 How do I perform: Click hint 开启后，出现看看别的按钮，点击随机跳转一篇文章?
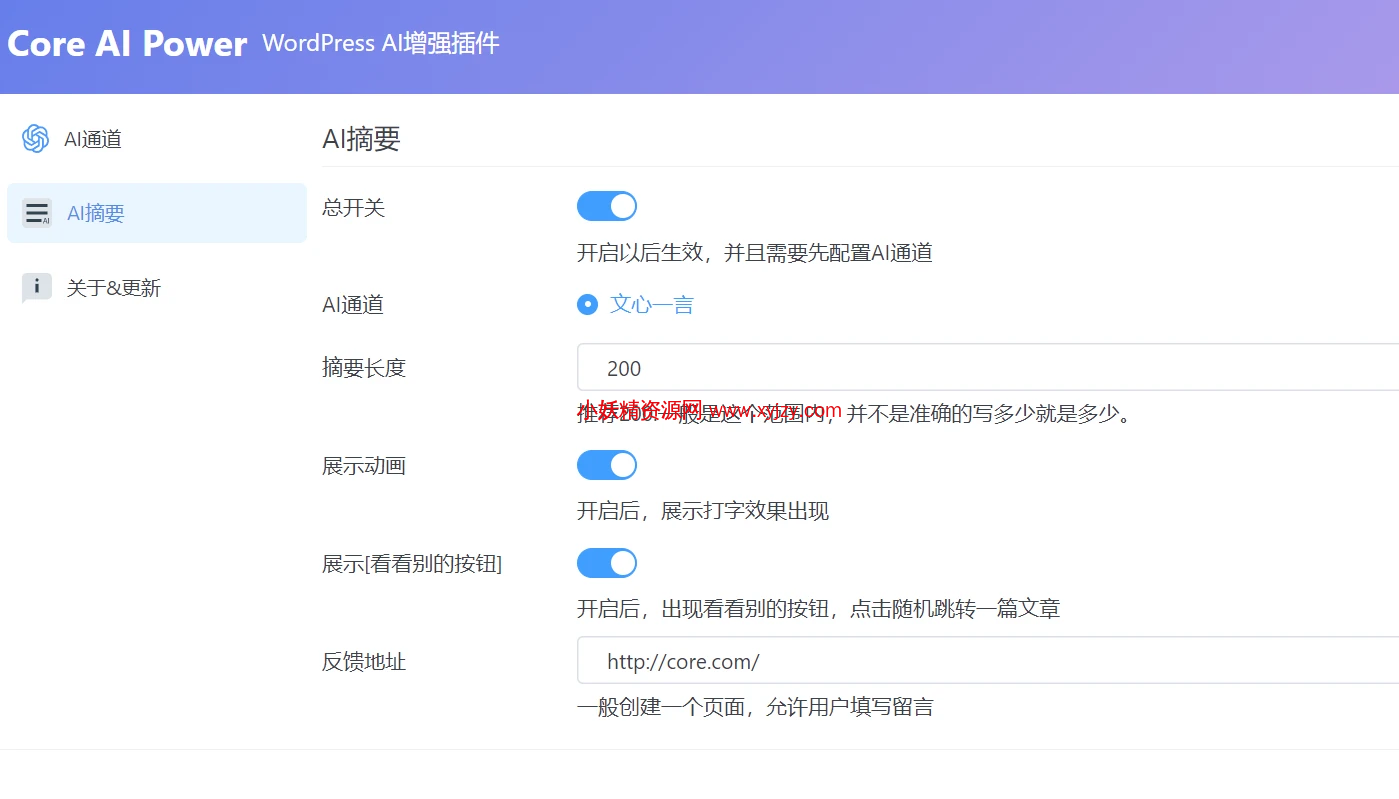click(818, 609)
